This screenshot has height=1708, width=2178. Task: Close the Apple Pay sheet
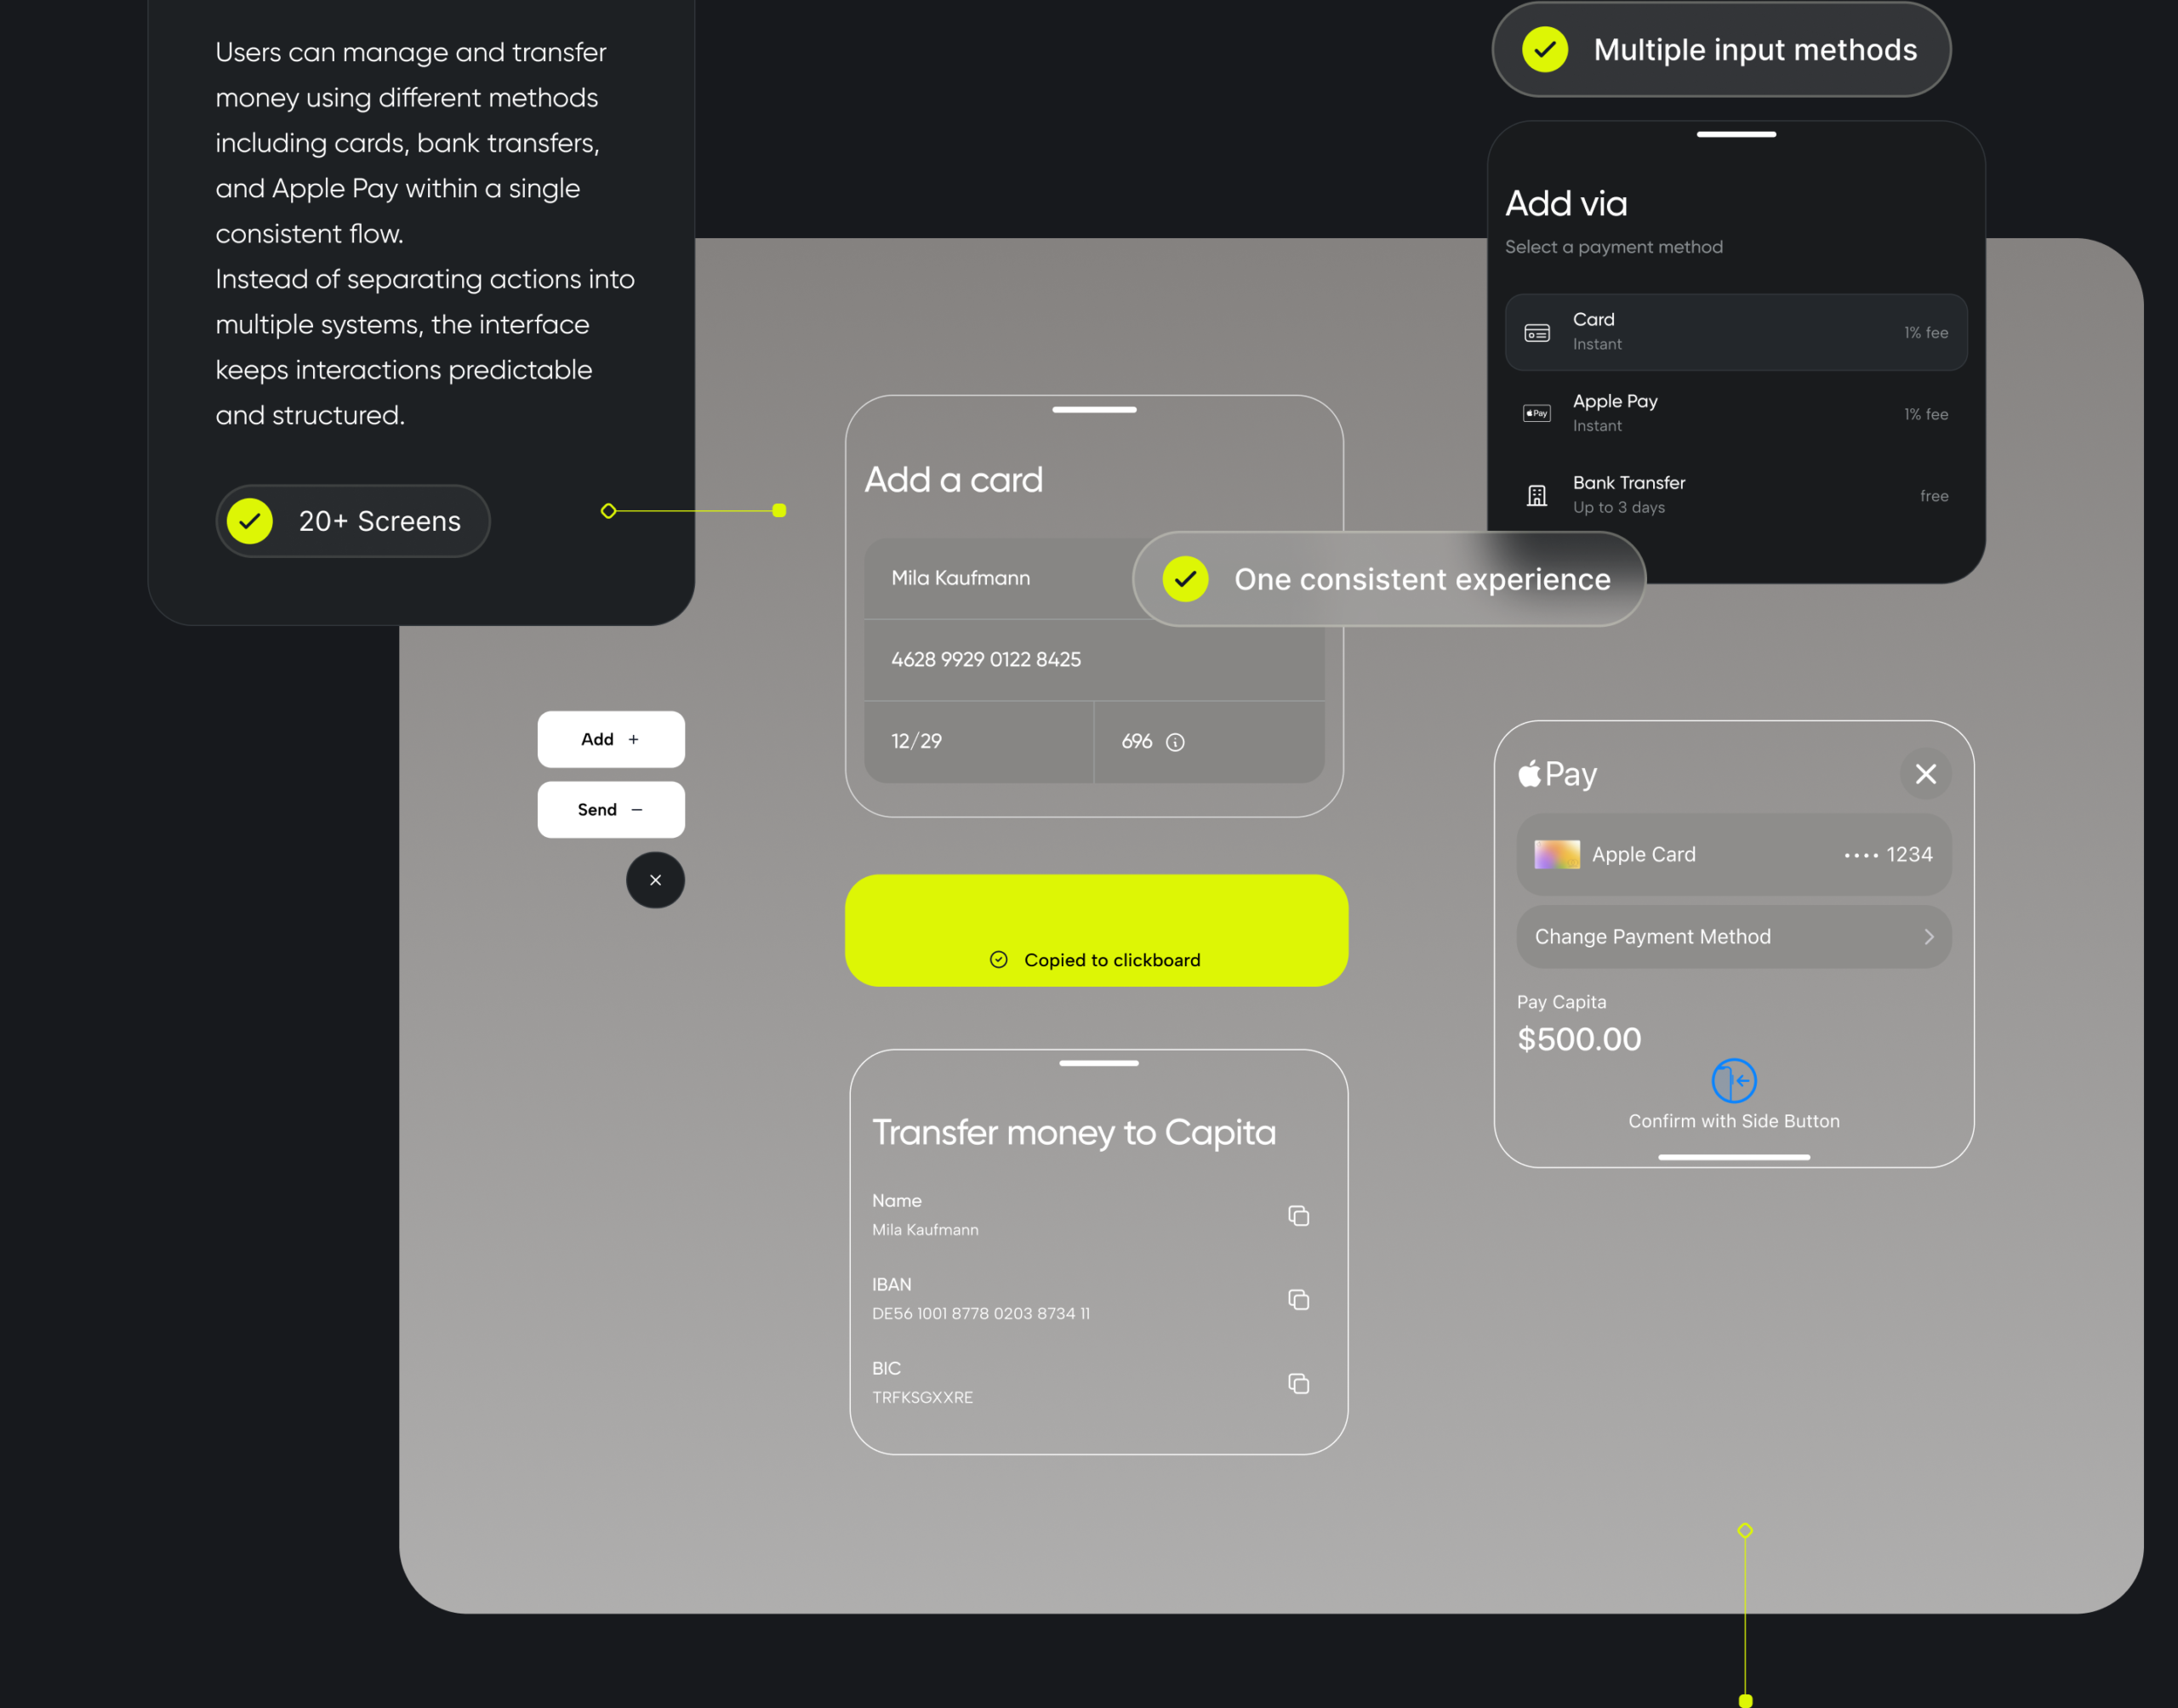(x=1925, y=774)
